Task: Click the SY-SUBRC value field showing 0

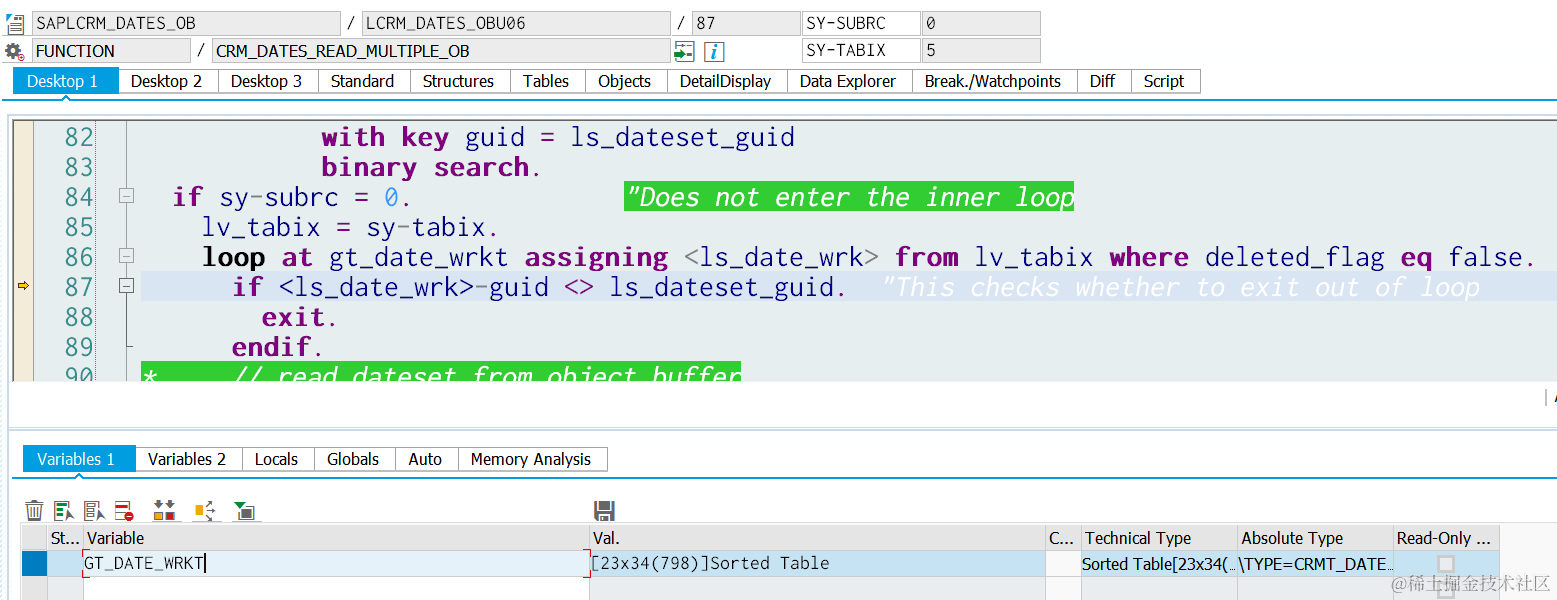Action: click(x=981, y=23)
